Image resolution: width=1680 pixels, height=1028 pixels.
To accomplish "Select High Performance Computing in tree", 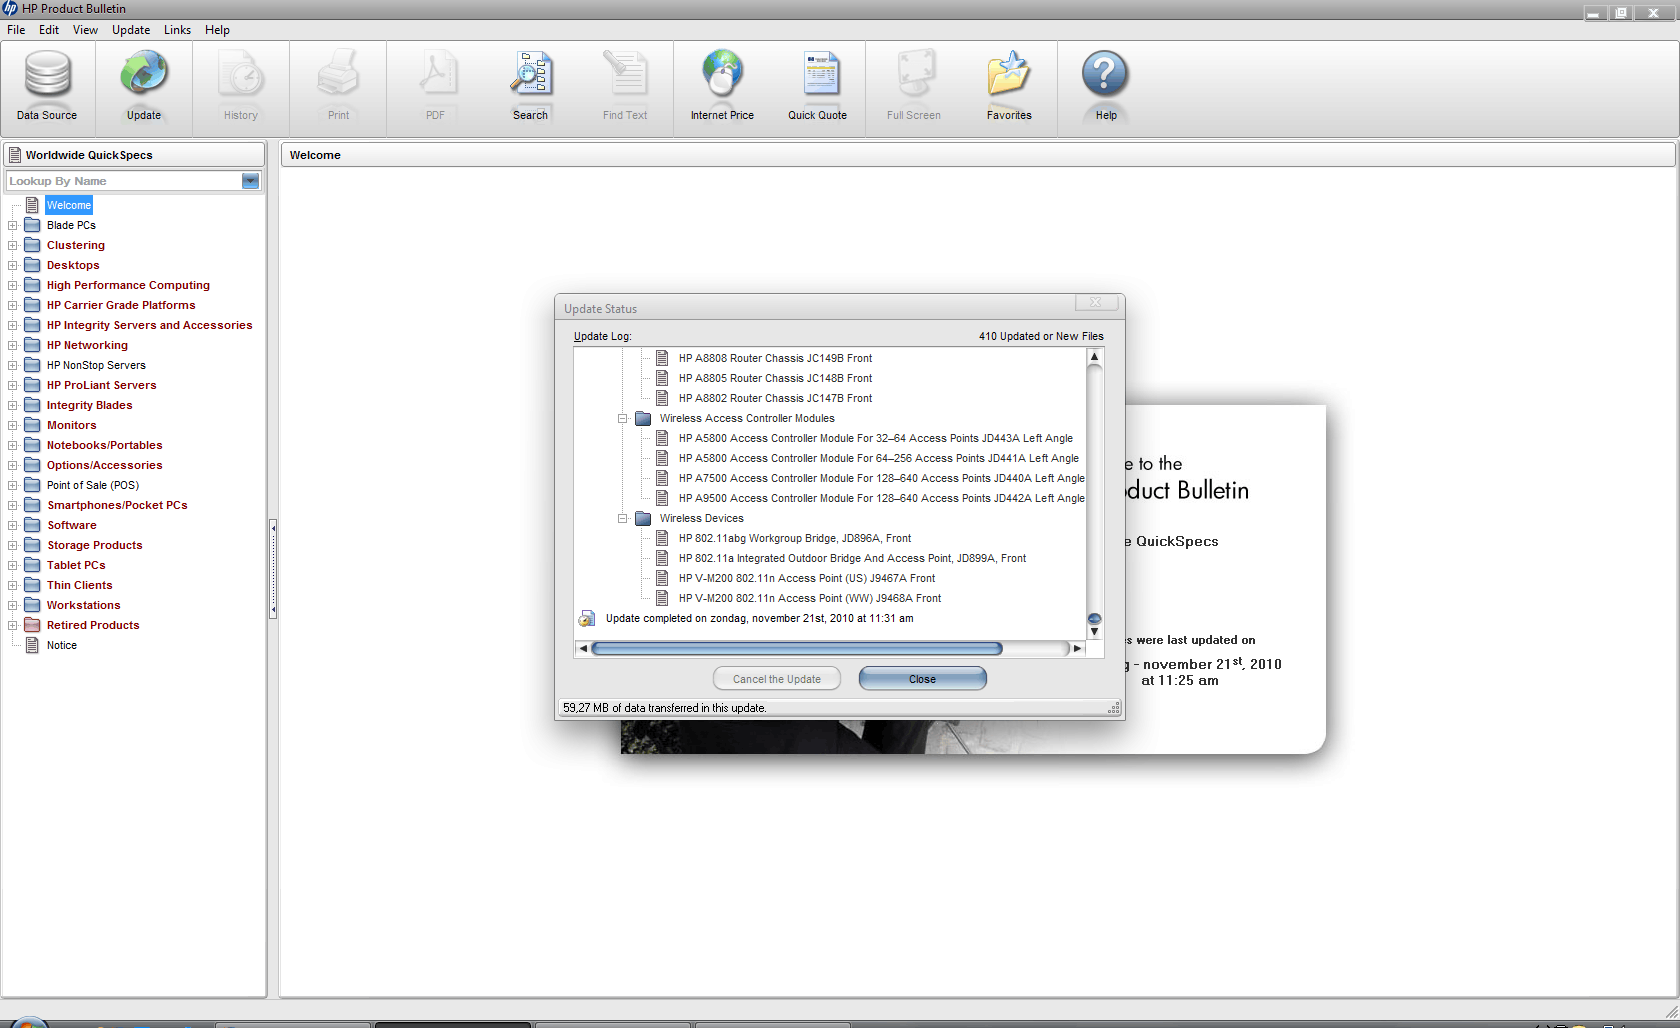I will (128, 285).
